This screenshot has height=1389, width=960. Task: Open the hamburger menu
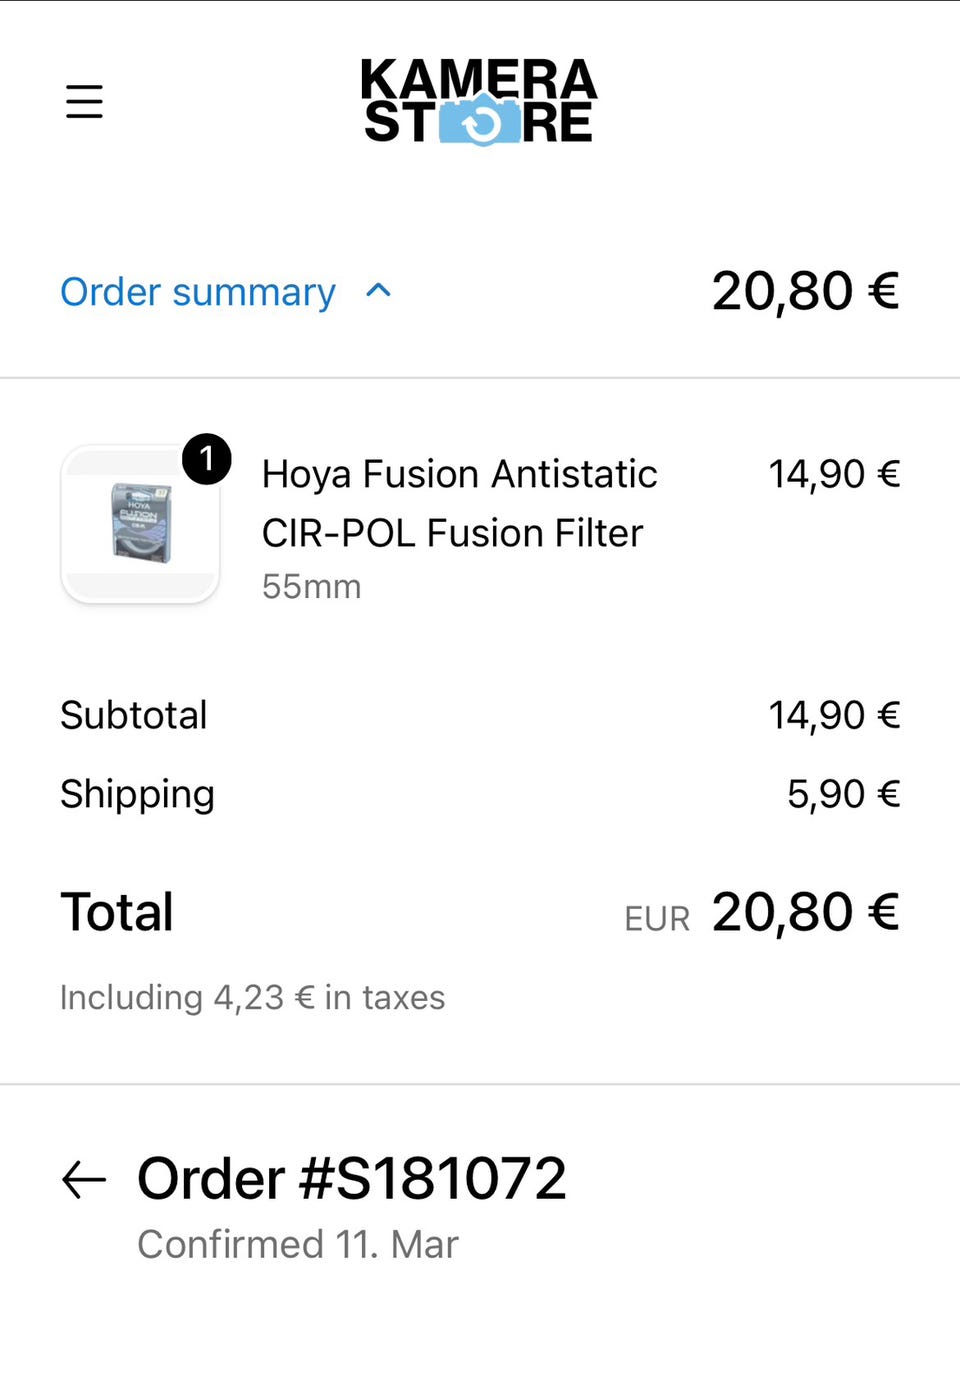coord(84,102)
